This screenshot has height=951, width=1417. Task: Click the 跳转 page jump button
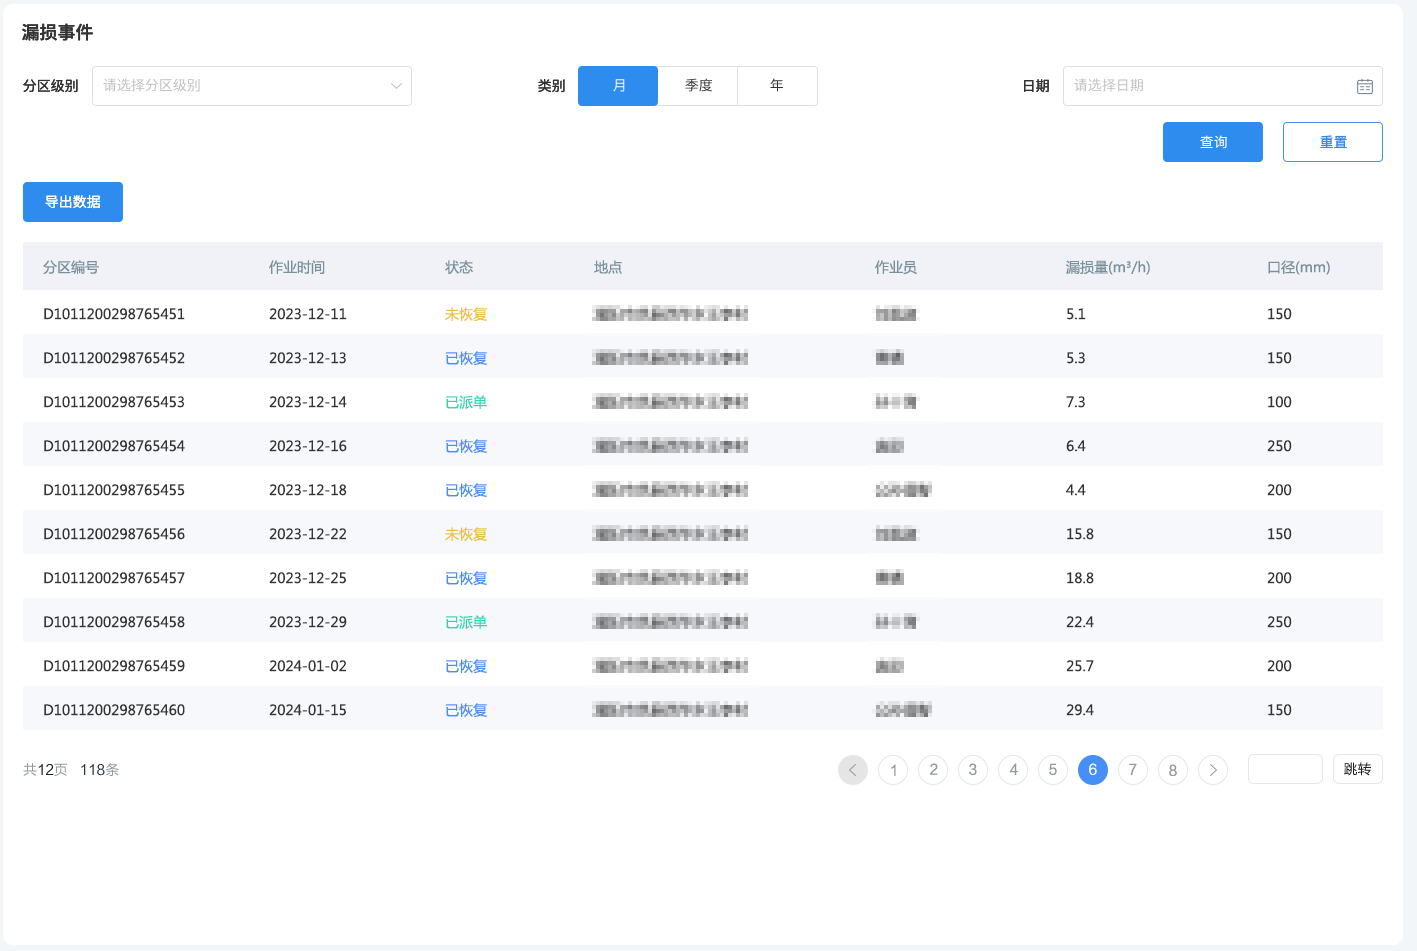pyautogui.click(x=1357, y=769)
